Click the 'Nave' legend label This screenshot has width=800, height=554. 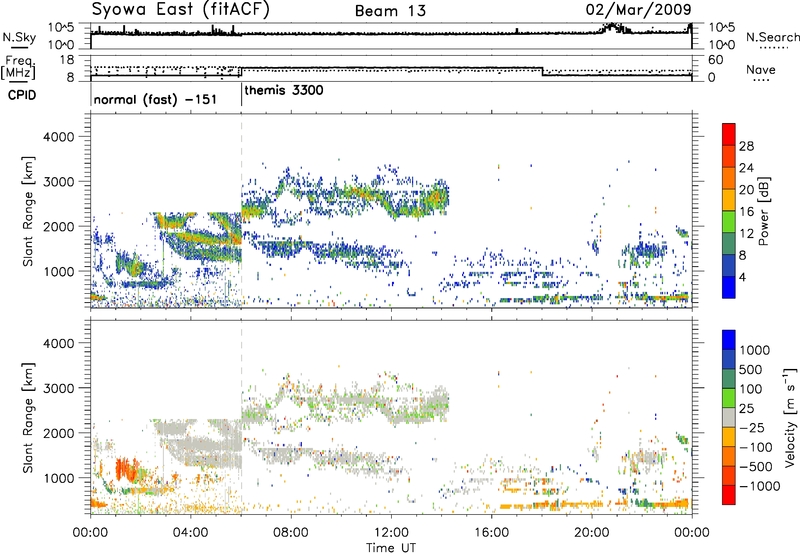coord(761,70)
